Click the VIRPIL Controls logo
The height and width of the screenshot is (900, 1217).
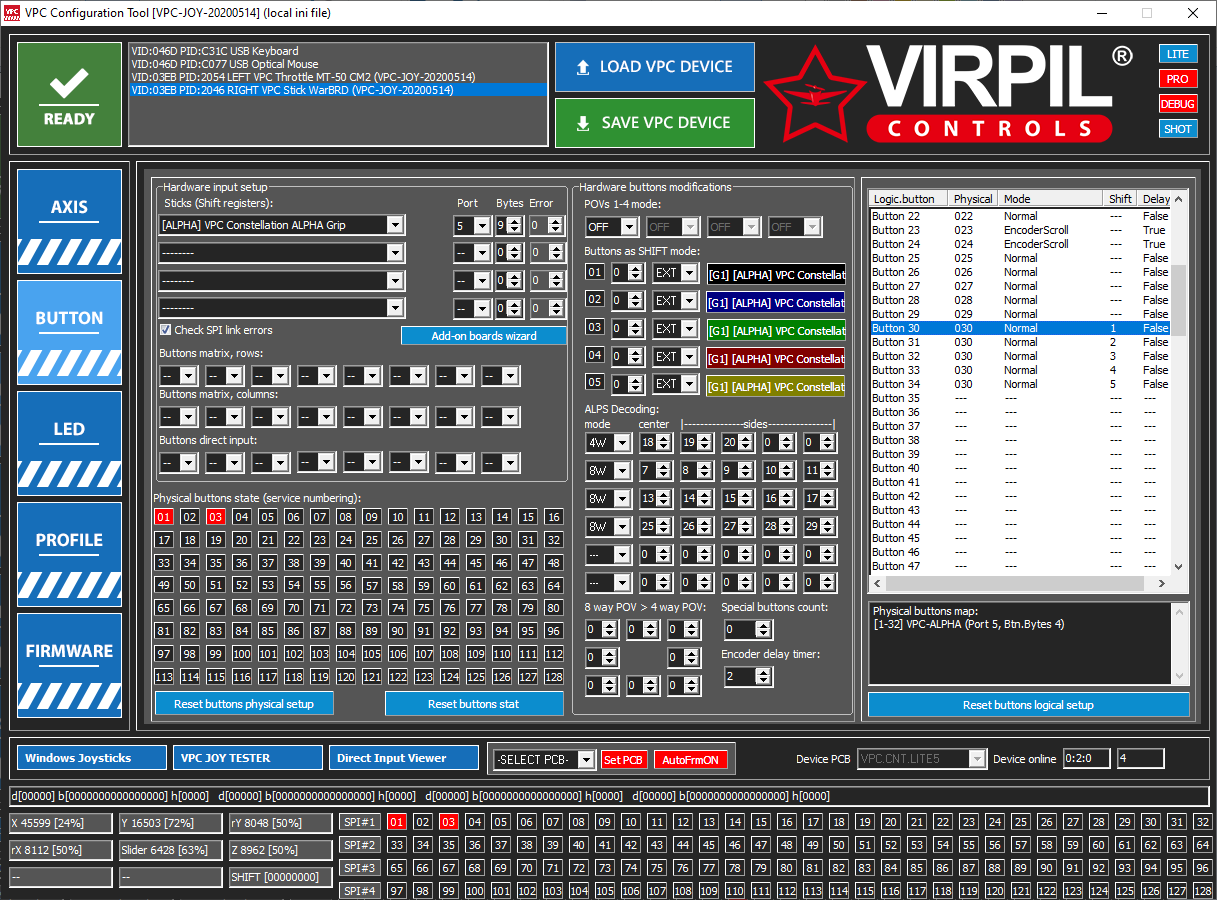point(950,94)
